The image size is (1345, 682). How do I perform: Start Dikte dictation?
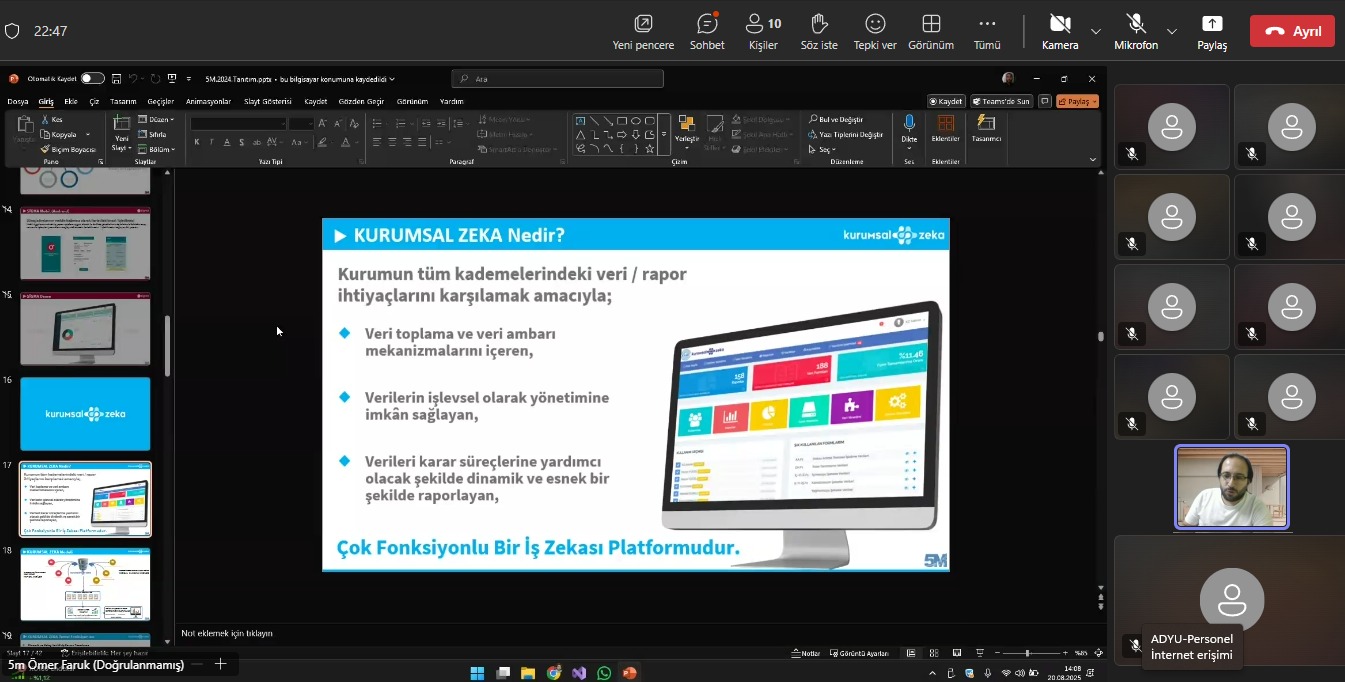909,130
